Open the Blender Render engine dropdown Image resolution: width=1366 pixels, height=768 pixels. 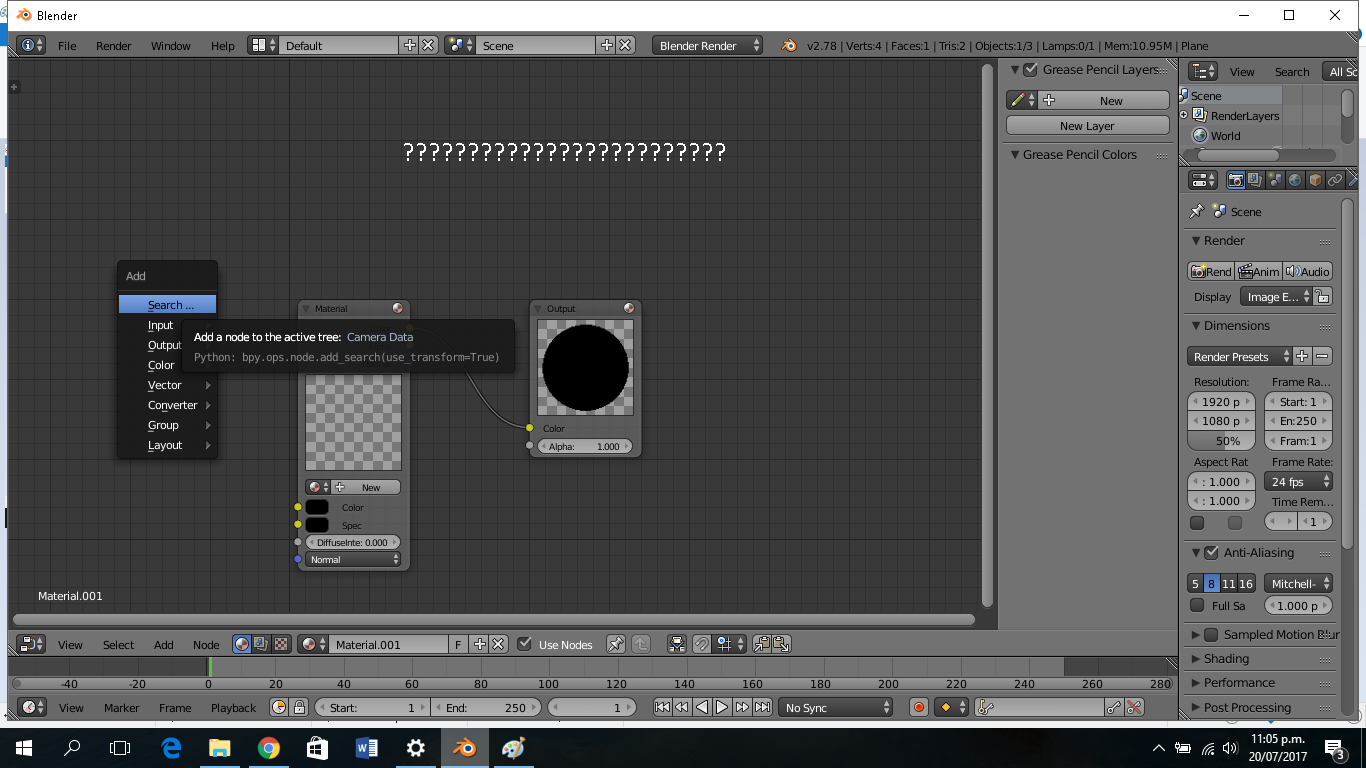(x=707, y=46)
